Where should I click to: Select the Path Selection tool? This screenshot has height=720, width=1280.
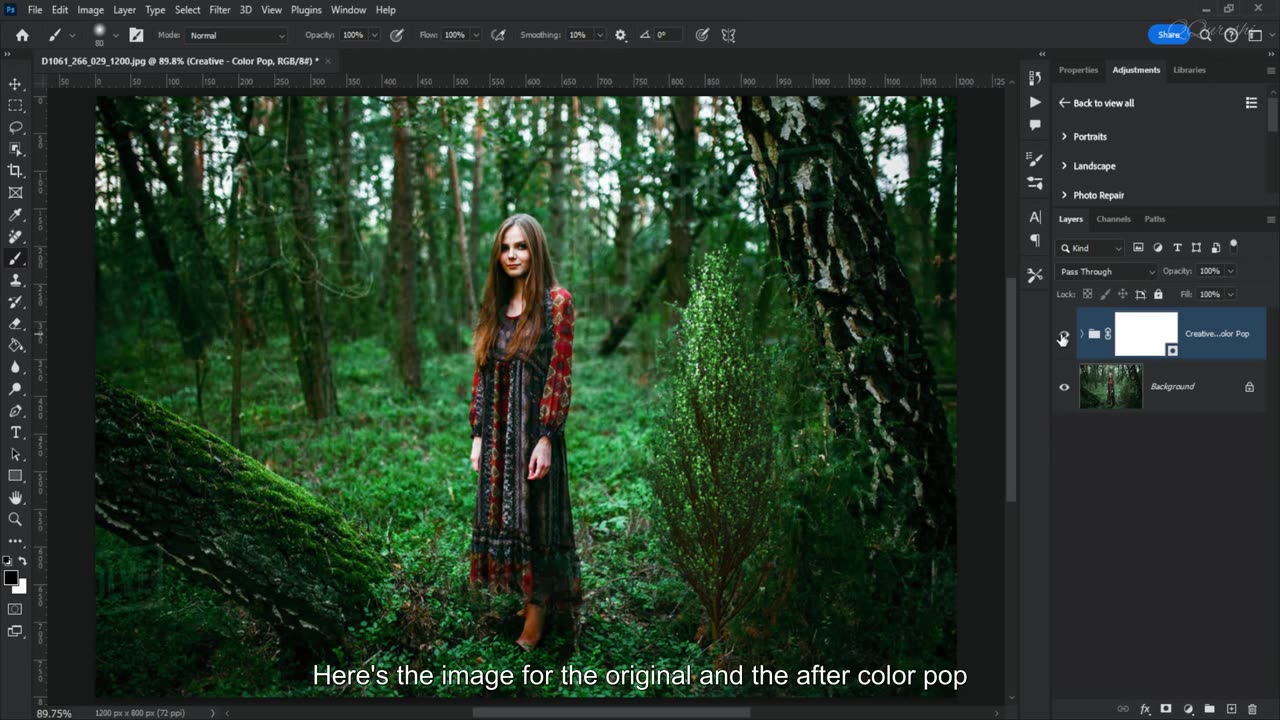(x=15, y=454)
